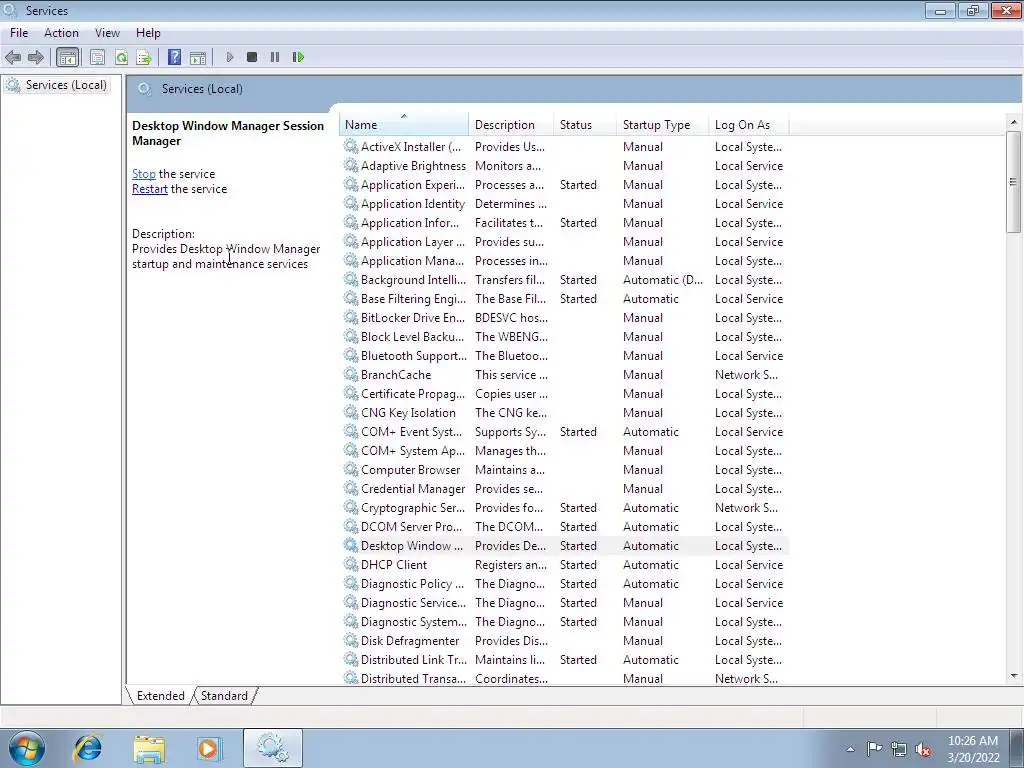The image size is (1024, 768).
Task: Click gear icon of Adaptive Brightness service
Action: click(x=351, y=165)
